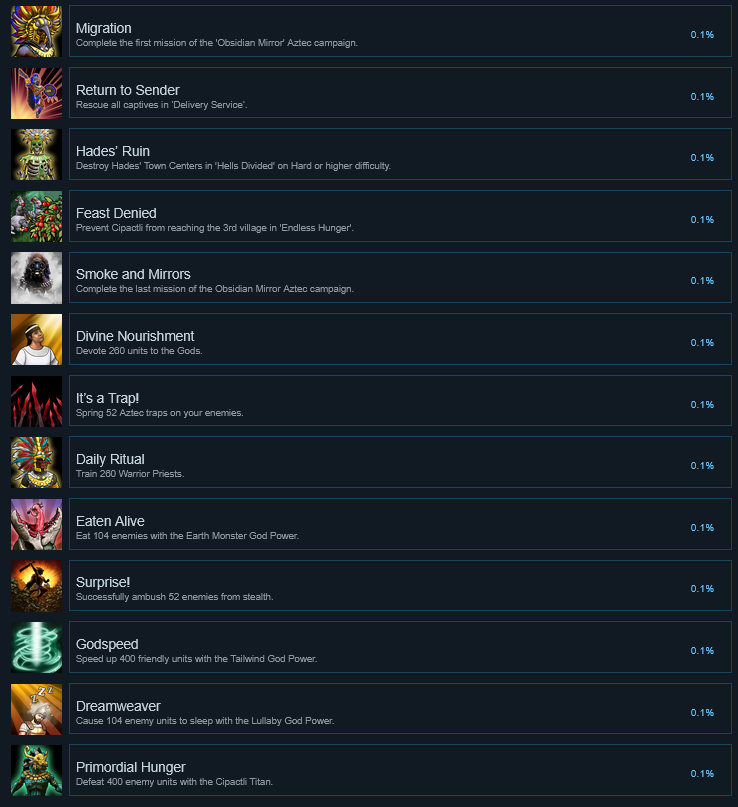Click the 0.1% value beside Daily Ritual
The width and height of the screenshot is (738, 807).
click(702, 466)
